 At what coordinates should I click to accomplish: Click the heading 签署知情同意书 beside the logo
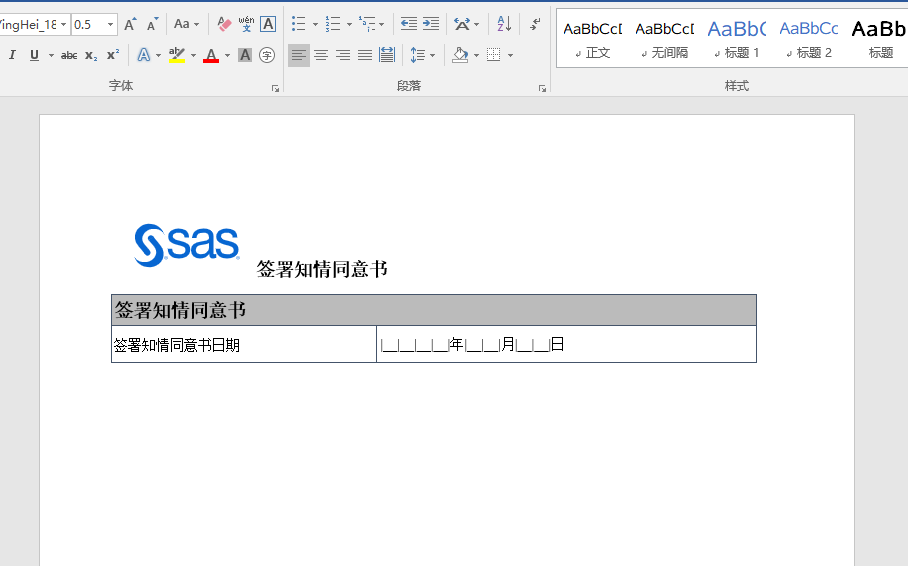[x=322, y=269]
